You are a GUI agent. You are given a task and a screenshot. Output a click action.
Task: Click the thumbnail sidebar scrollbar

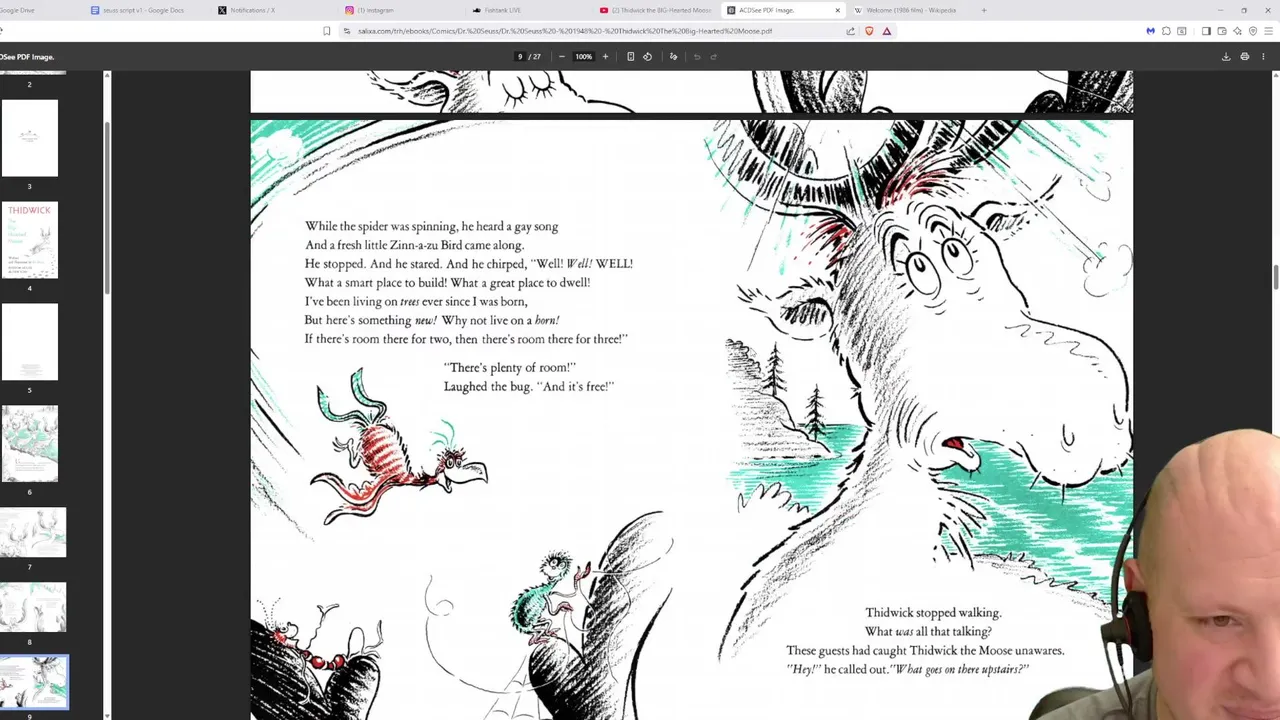pyautogui.click(x=107, y=207)
